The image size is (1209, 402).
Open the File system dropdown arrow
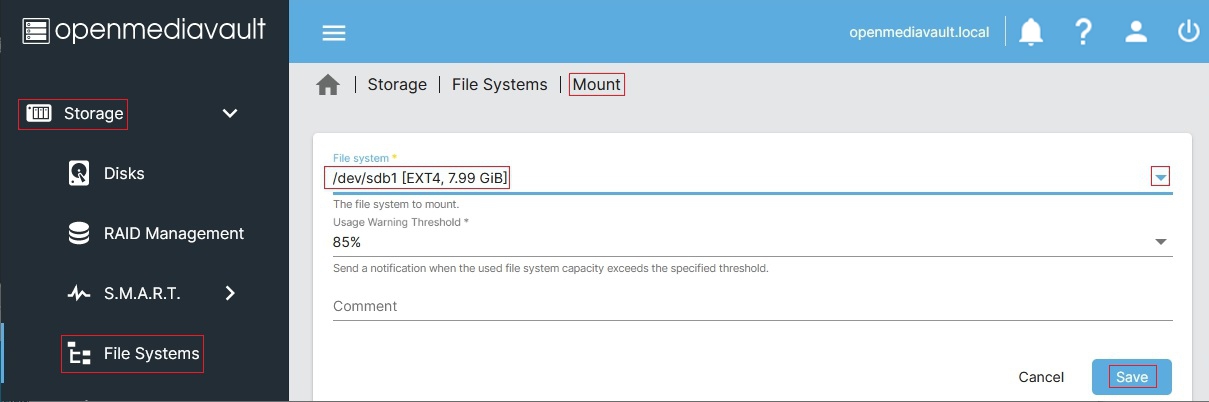tap(1160, 178)
